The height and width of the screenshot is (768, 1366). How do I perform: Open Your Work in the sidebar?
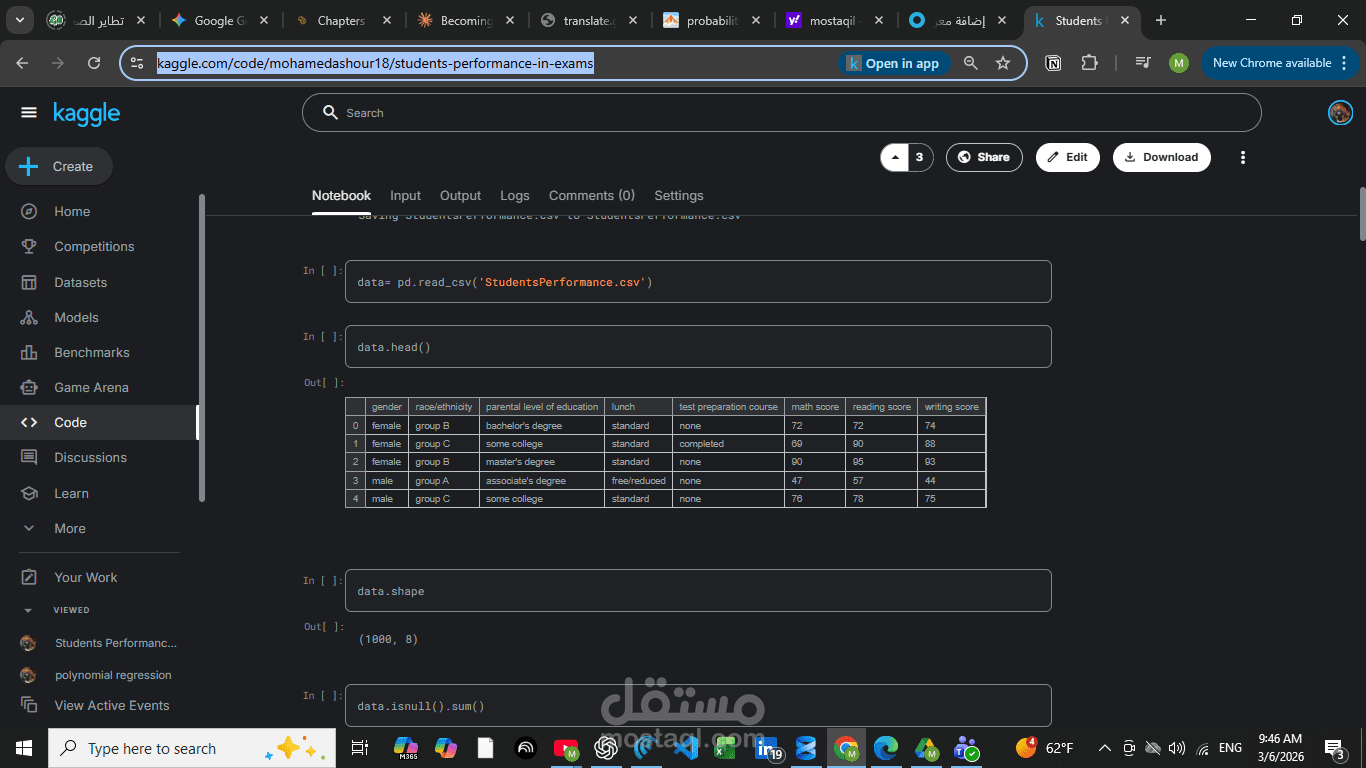click(x=85, y=577)
